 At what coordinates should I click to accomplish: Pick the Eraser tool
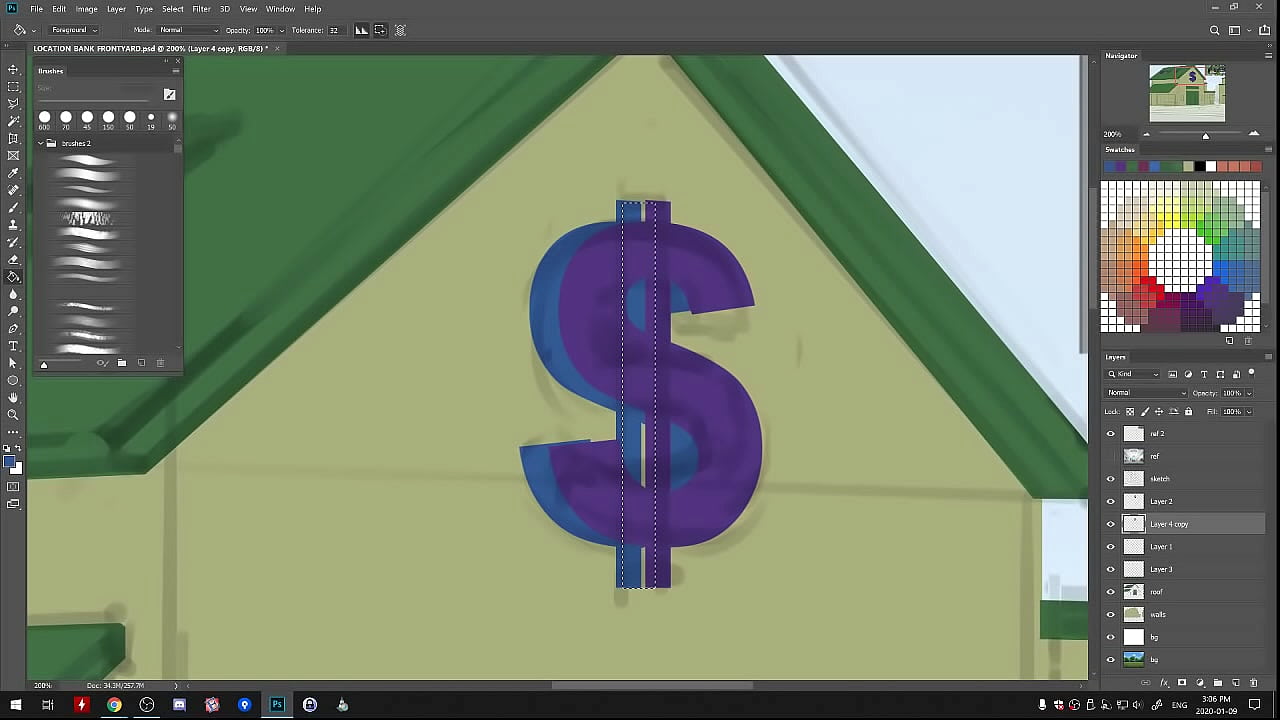13,260
